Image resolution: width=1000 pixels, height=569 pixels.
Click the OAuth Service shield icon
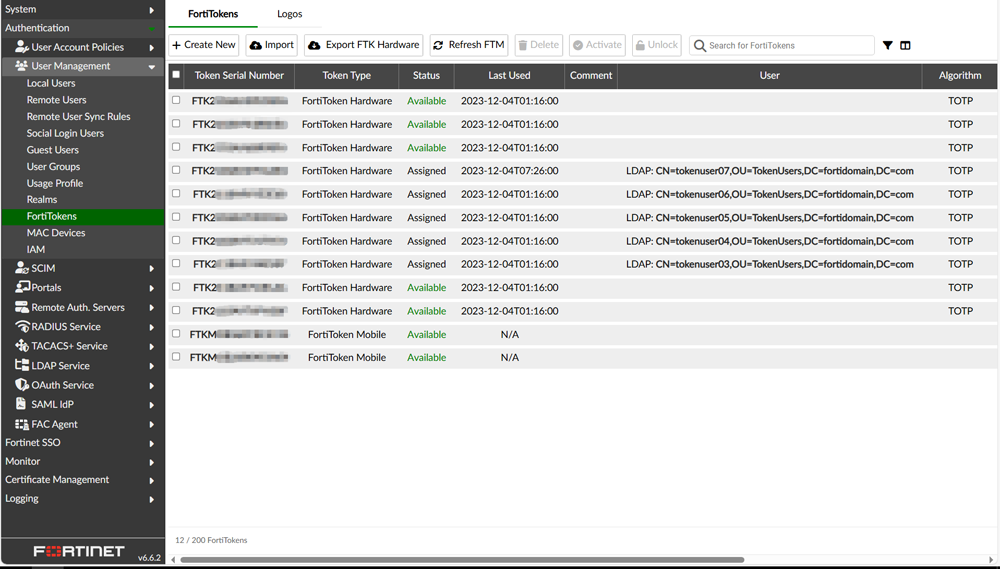[x=22, y=385]
